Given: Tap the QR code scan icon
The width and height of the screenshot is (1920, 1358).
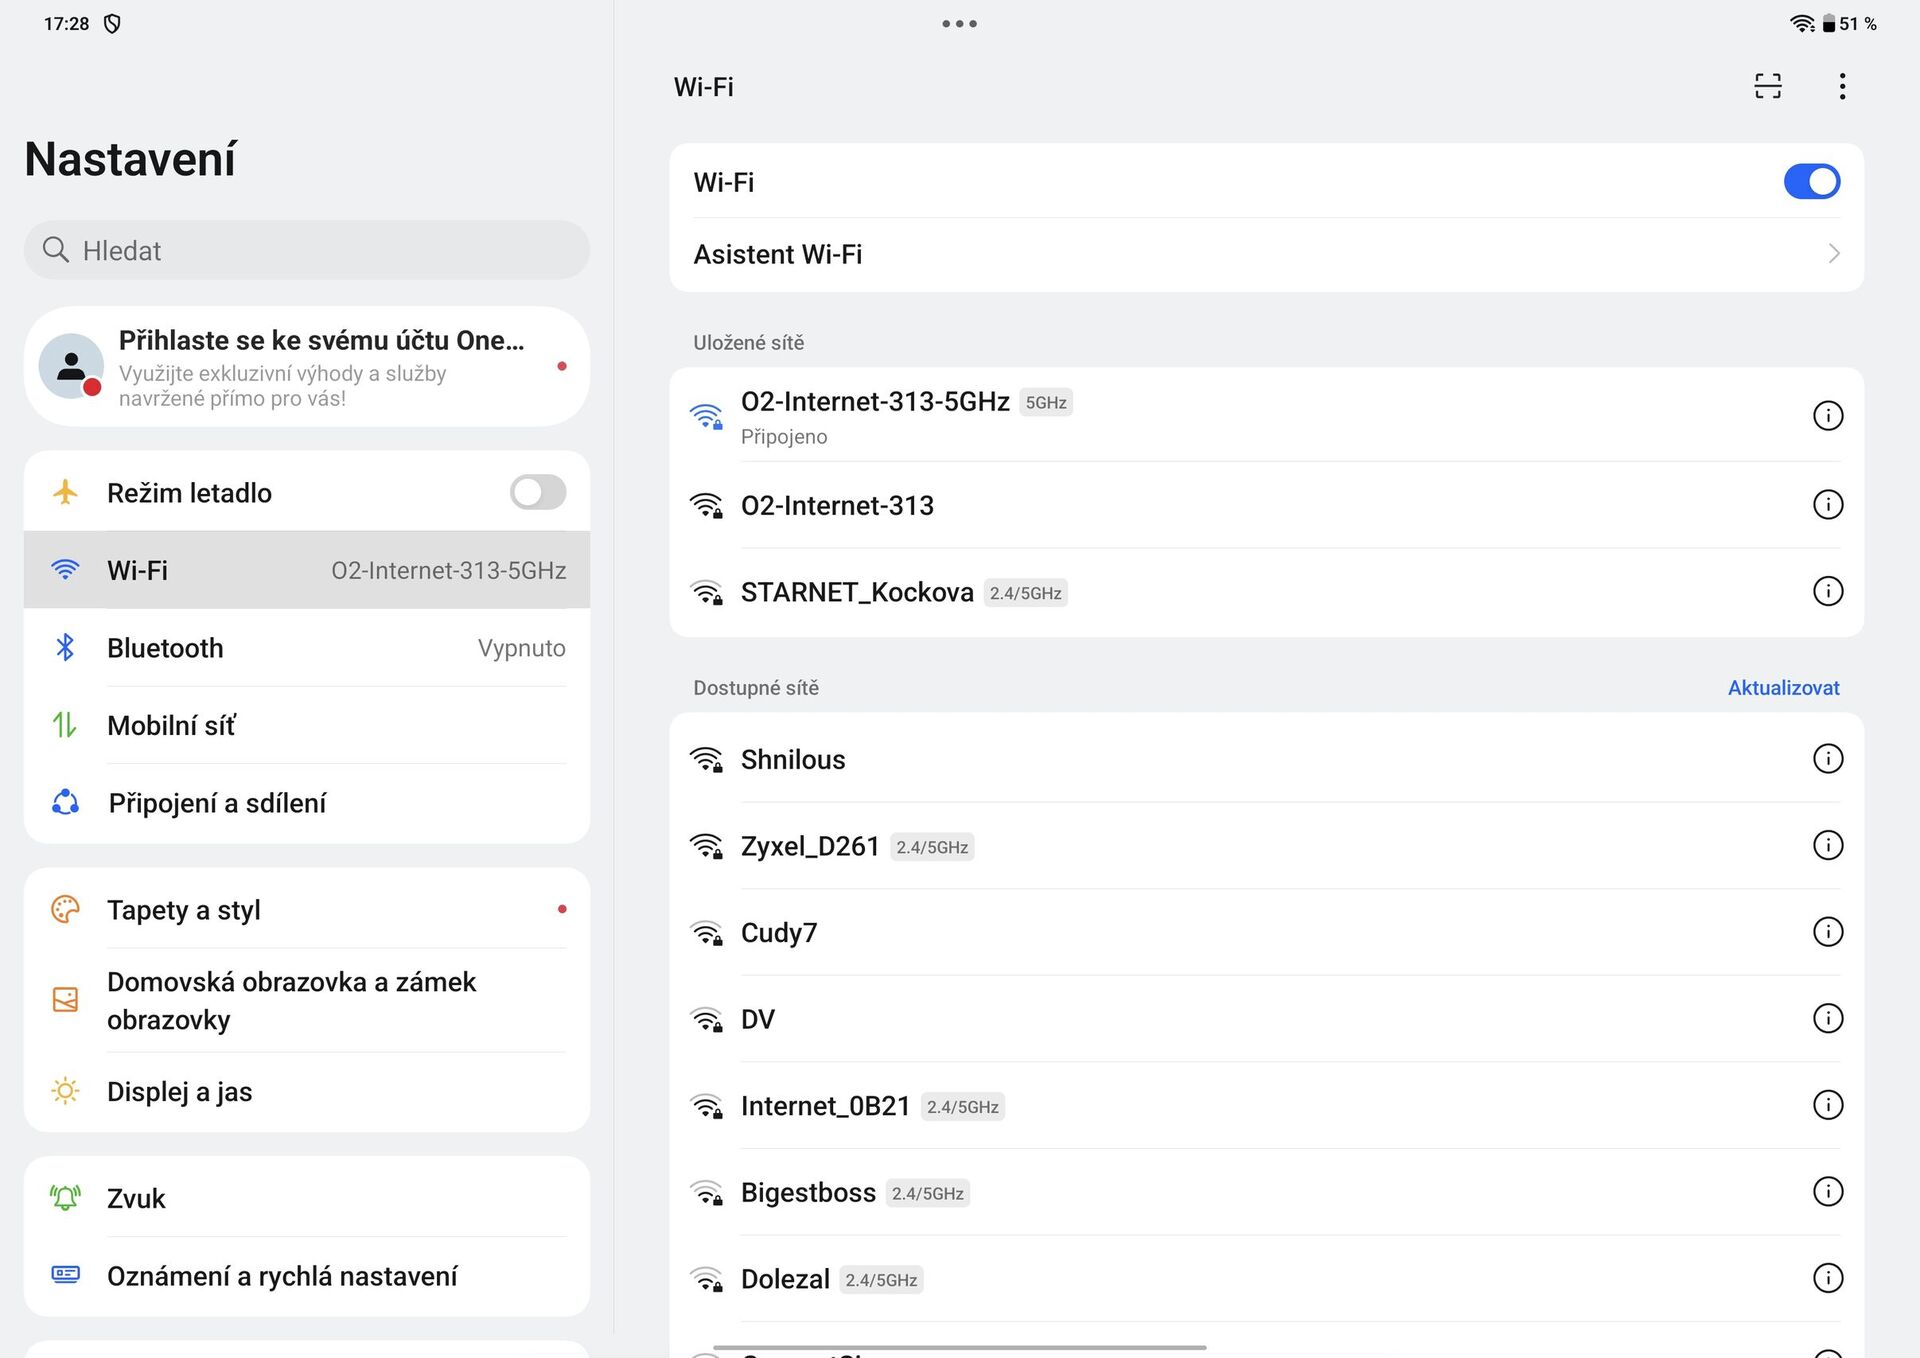Looking at the screenshot, I should [x=1767, y=86].
